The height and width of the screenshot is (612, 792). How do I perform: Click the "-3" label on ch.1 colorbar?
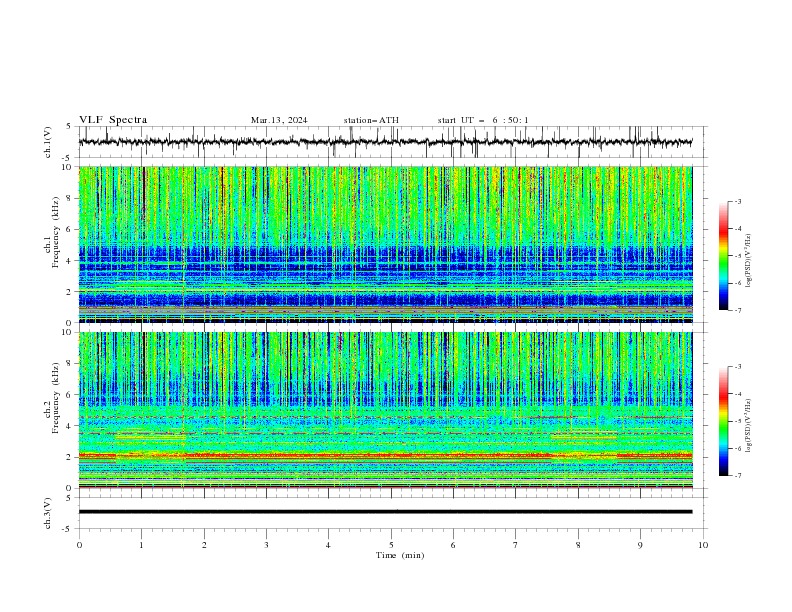pos(737,201)
